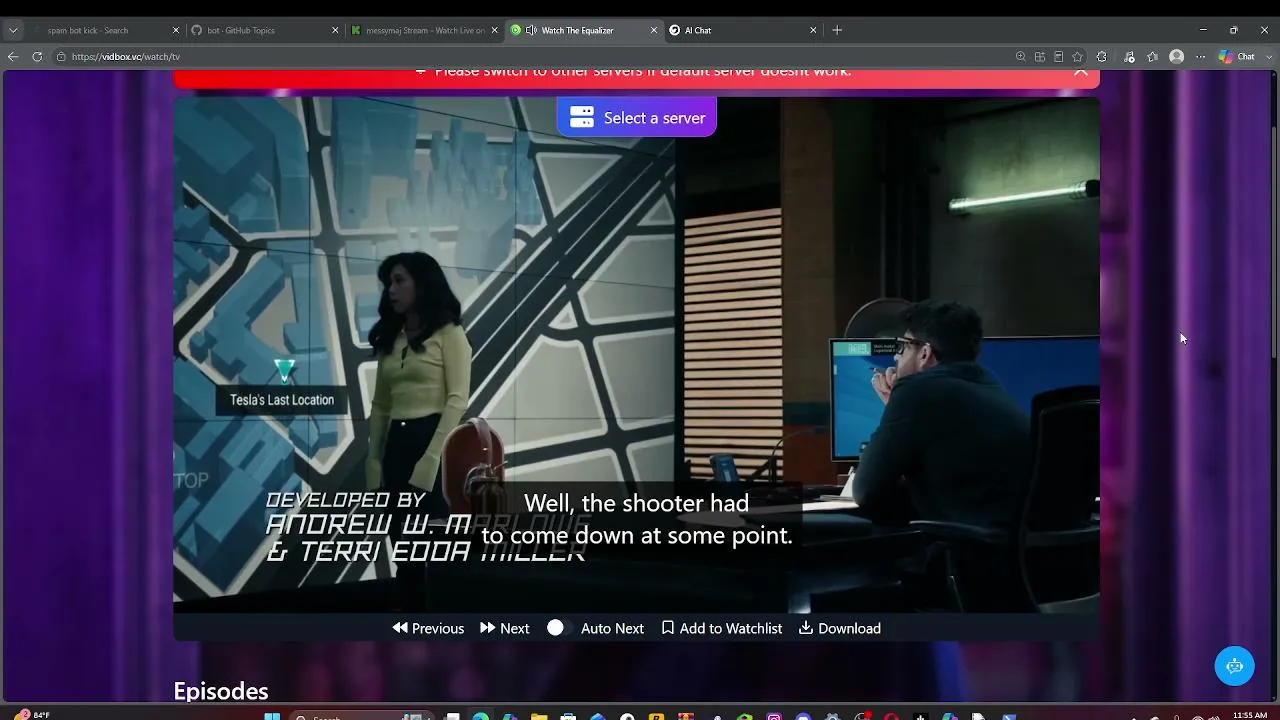Add this page to favorites

tap(1077, 57)
